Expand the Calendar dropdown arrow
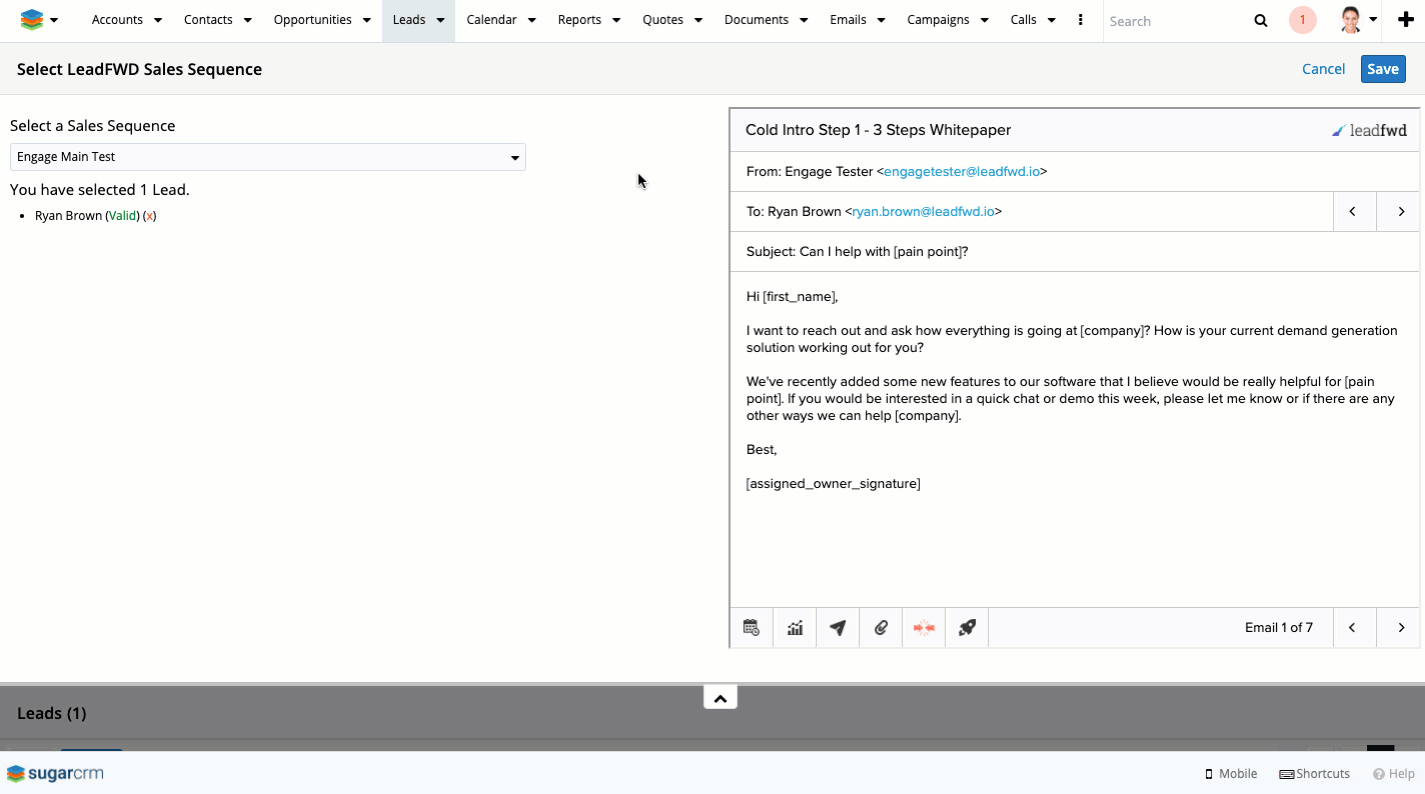This screenshot has width=1425, height=794. click(x=531, y=20)
